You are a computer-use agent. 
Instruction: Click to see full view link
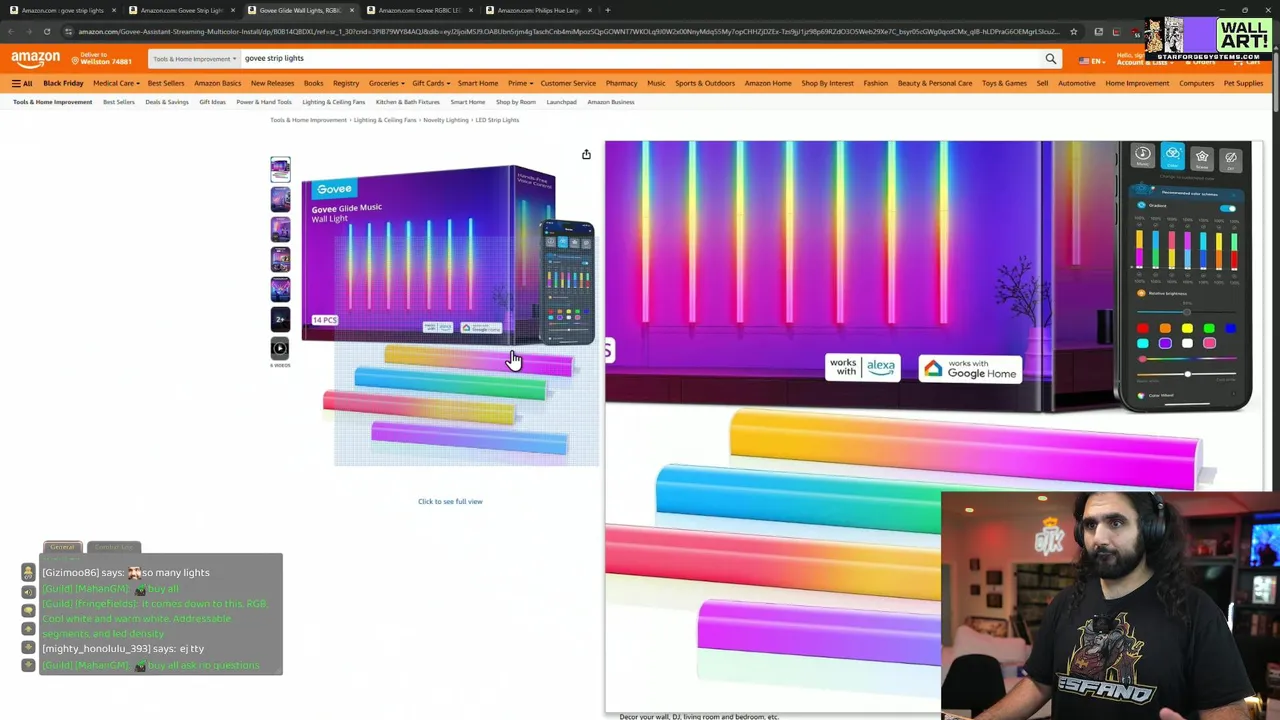pyautogui.click(x=450, y=501)
